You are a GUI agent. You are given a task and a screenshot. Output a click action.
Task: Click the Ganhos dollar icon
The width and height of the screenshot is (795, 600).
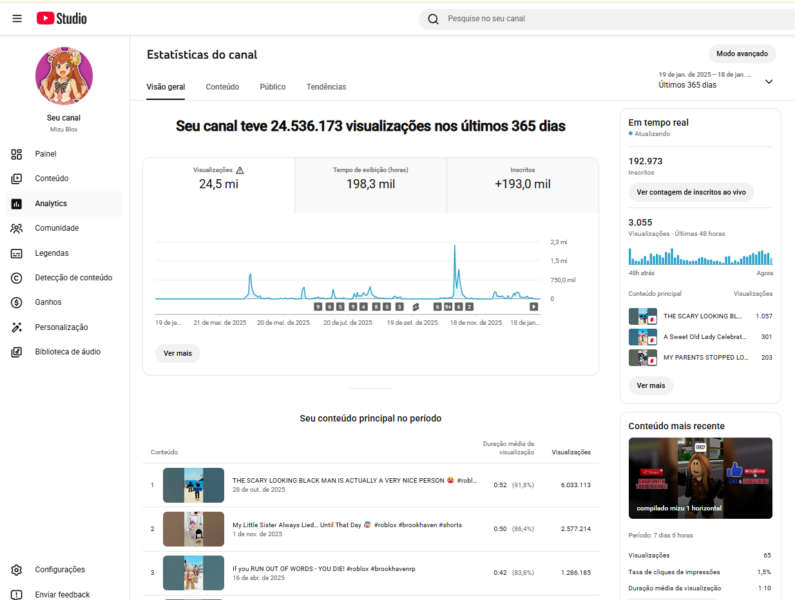16,302
